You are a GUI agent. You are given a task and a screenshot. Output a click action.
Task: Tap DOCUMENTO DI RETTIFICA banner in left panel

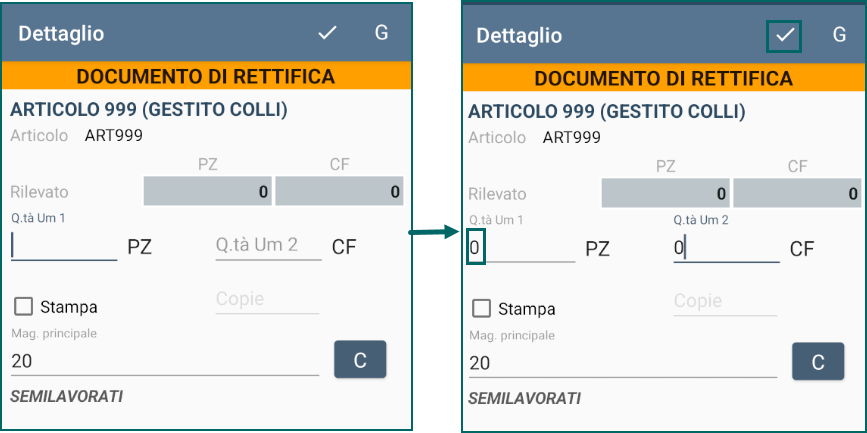pyautogui.click(x=206, y=76)
